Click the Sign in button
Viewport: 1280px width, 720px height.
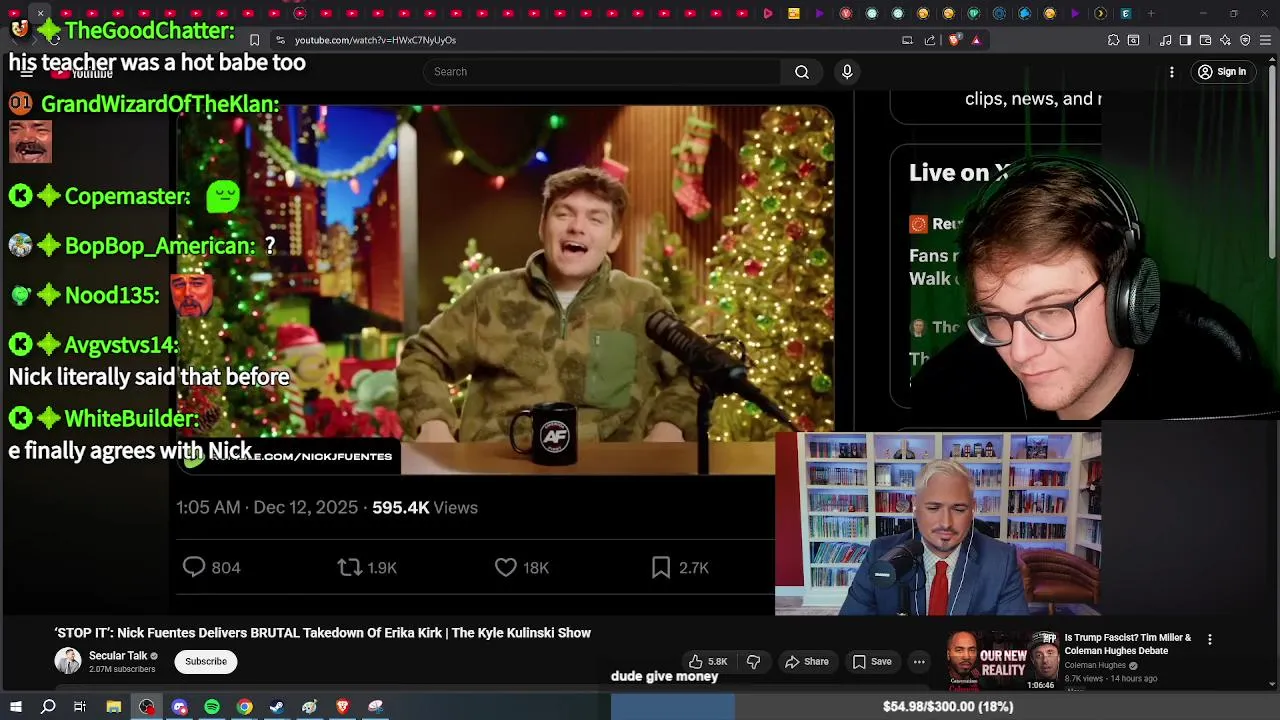pos(1222,72)
